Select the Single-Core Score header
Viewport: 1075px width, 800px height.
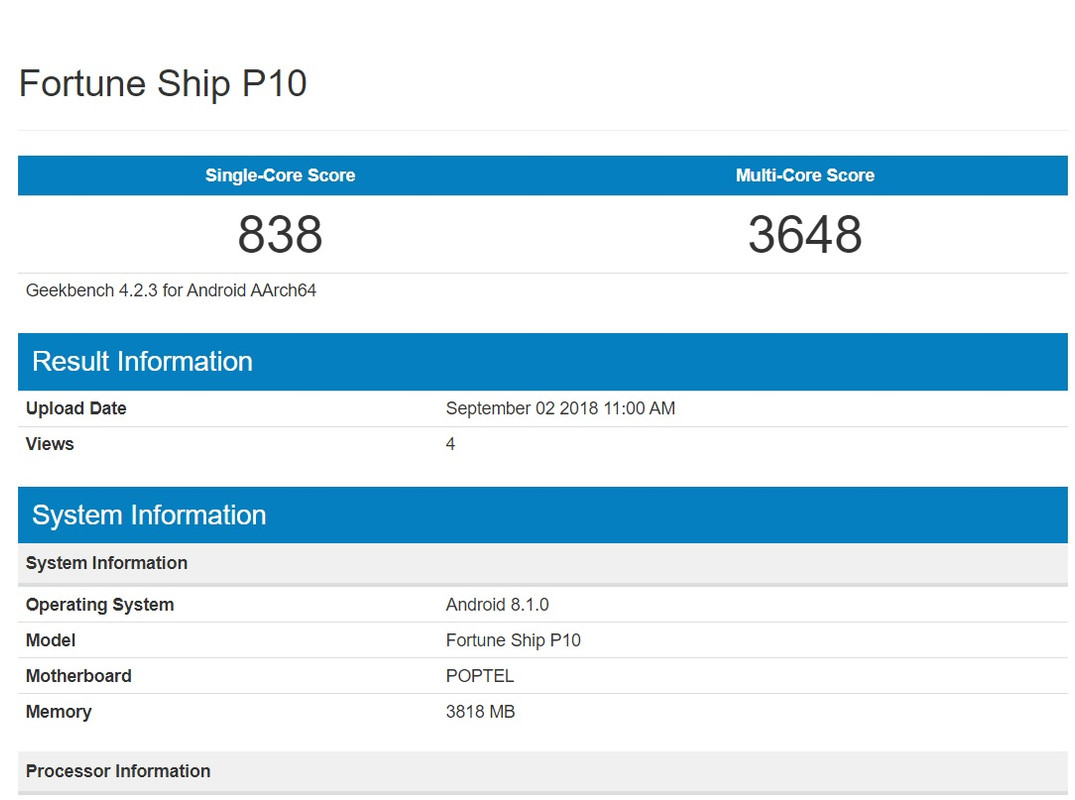(279, 175)
